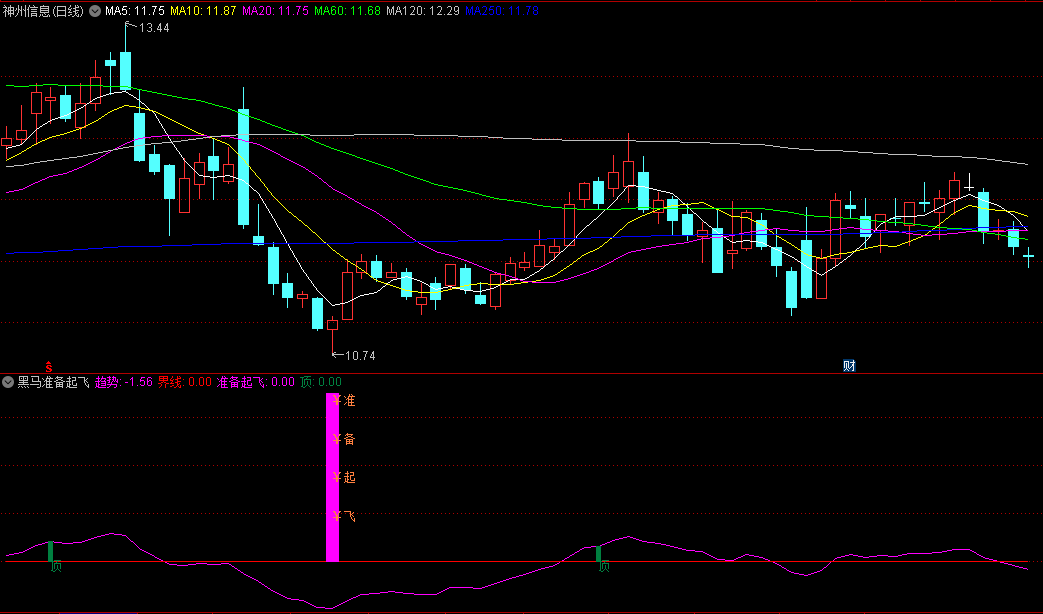This screenshot has height=614, width=1043.
Task: Click the tall cyan candle at 13.44 peak
Action: (125, 70)
